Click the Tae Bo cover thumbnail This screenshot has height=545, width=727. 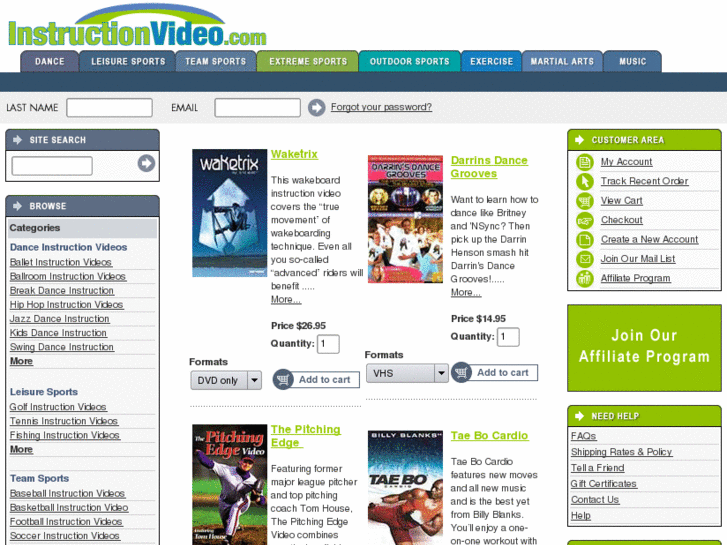coord(405,487)
